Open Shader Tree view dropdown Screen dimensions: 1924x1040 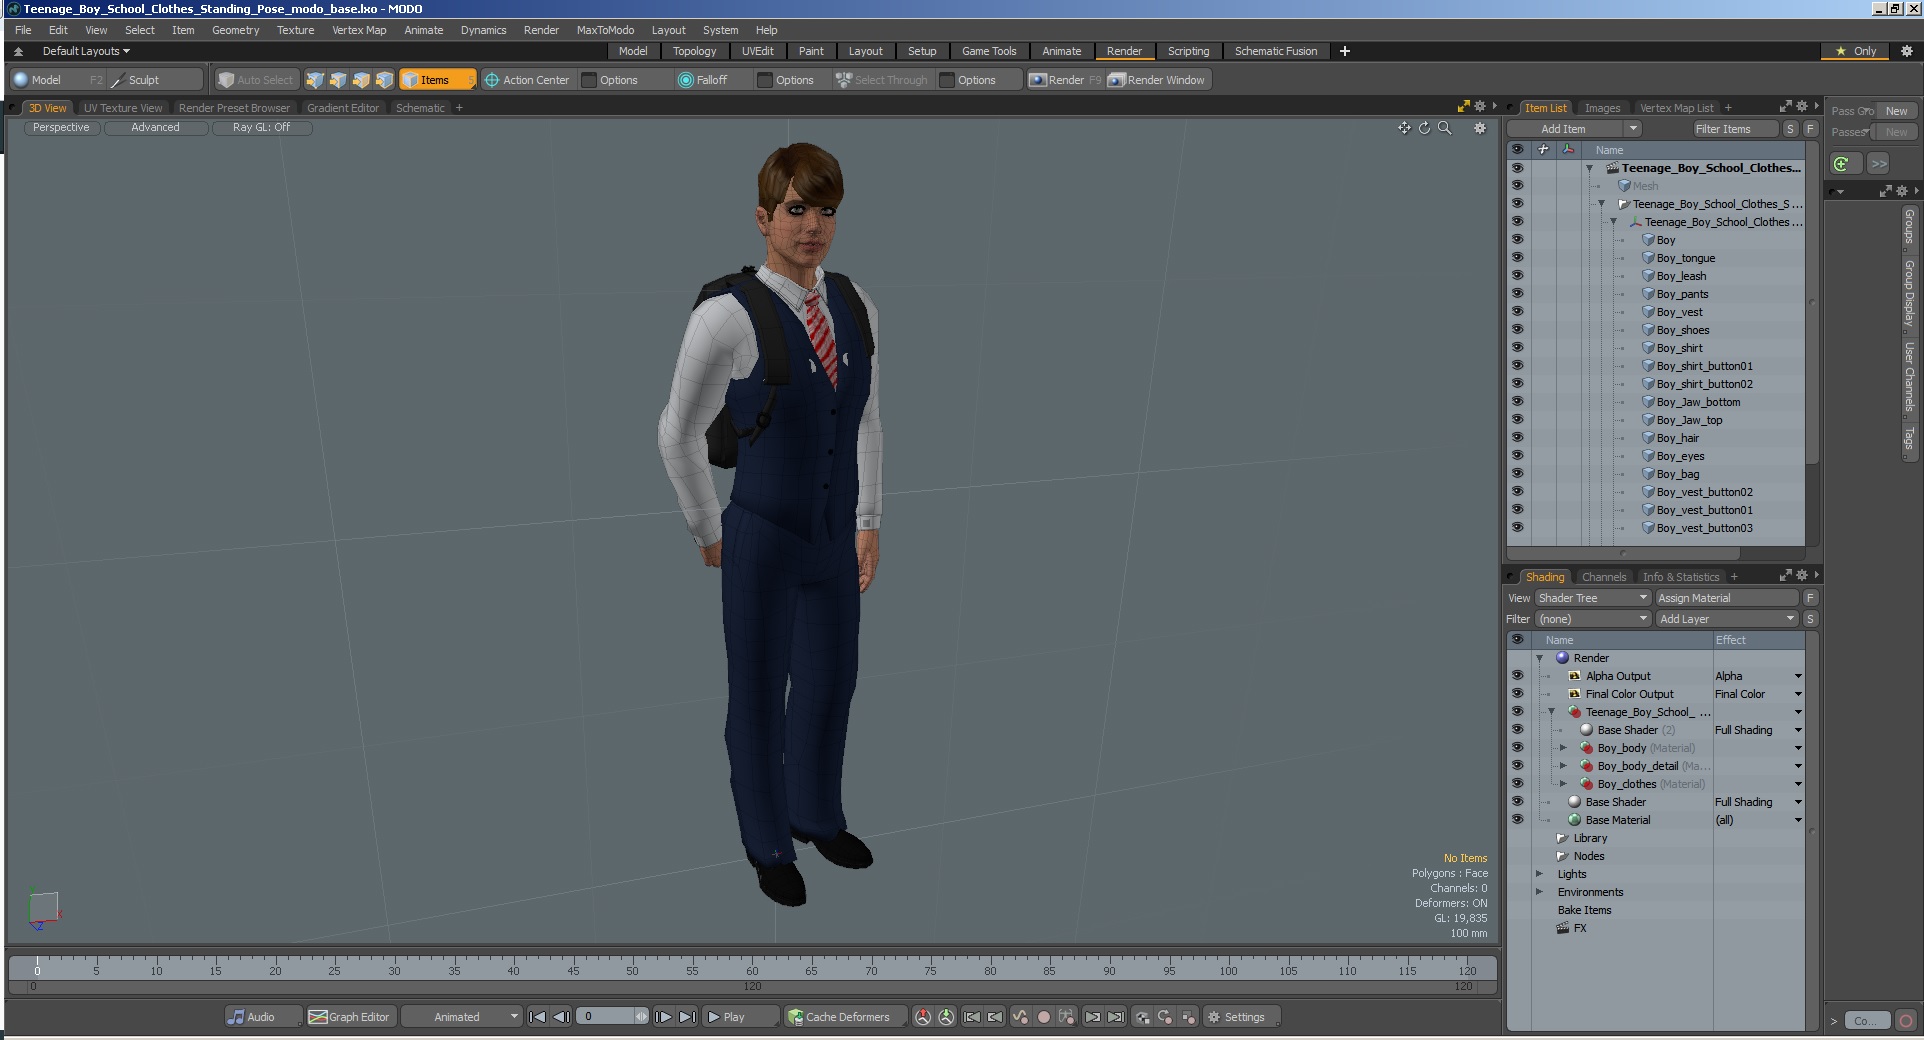point(1592,598)
